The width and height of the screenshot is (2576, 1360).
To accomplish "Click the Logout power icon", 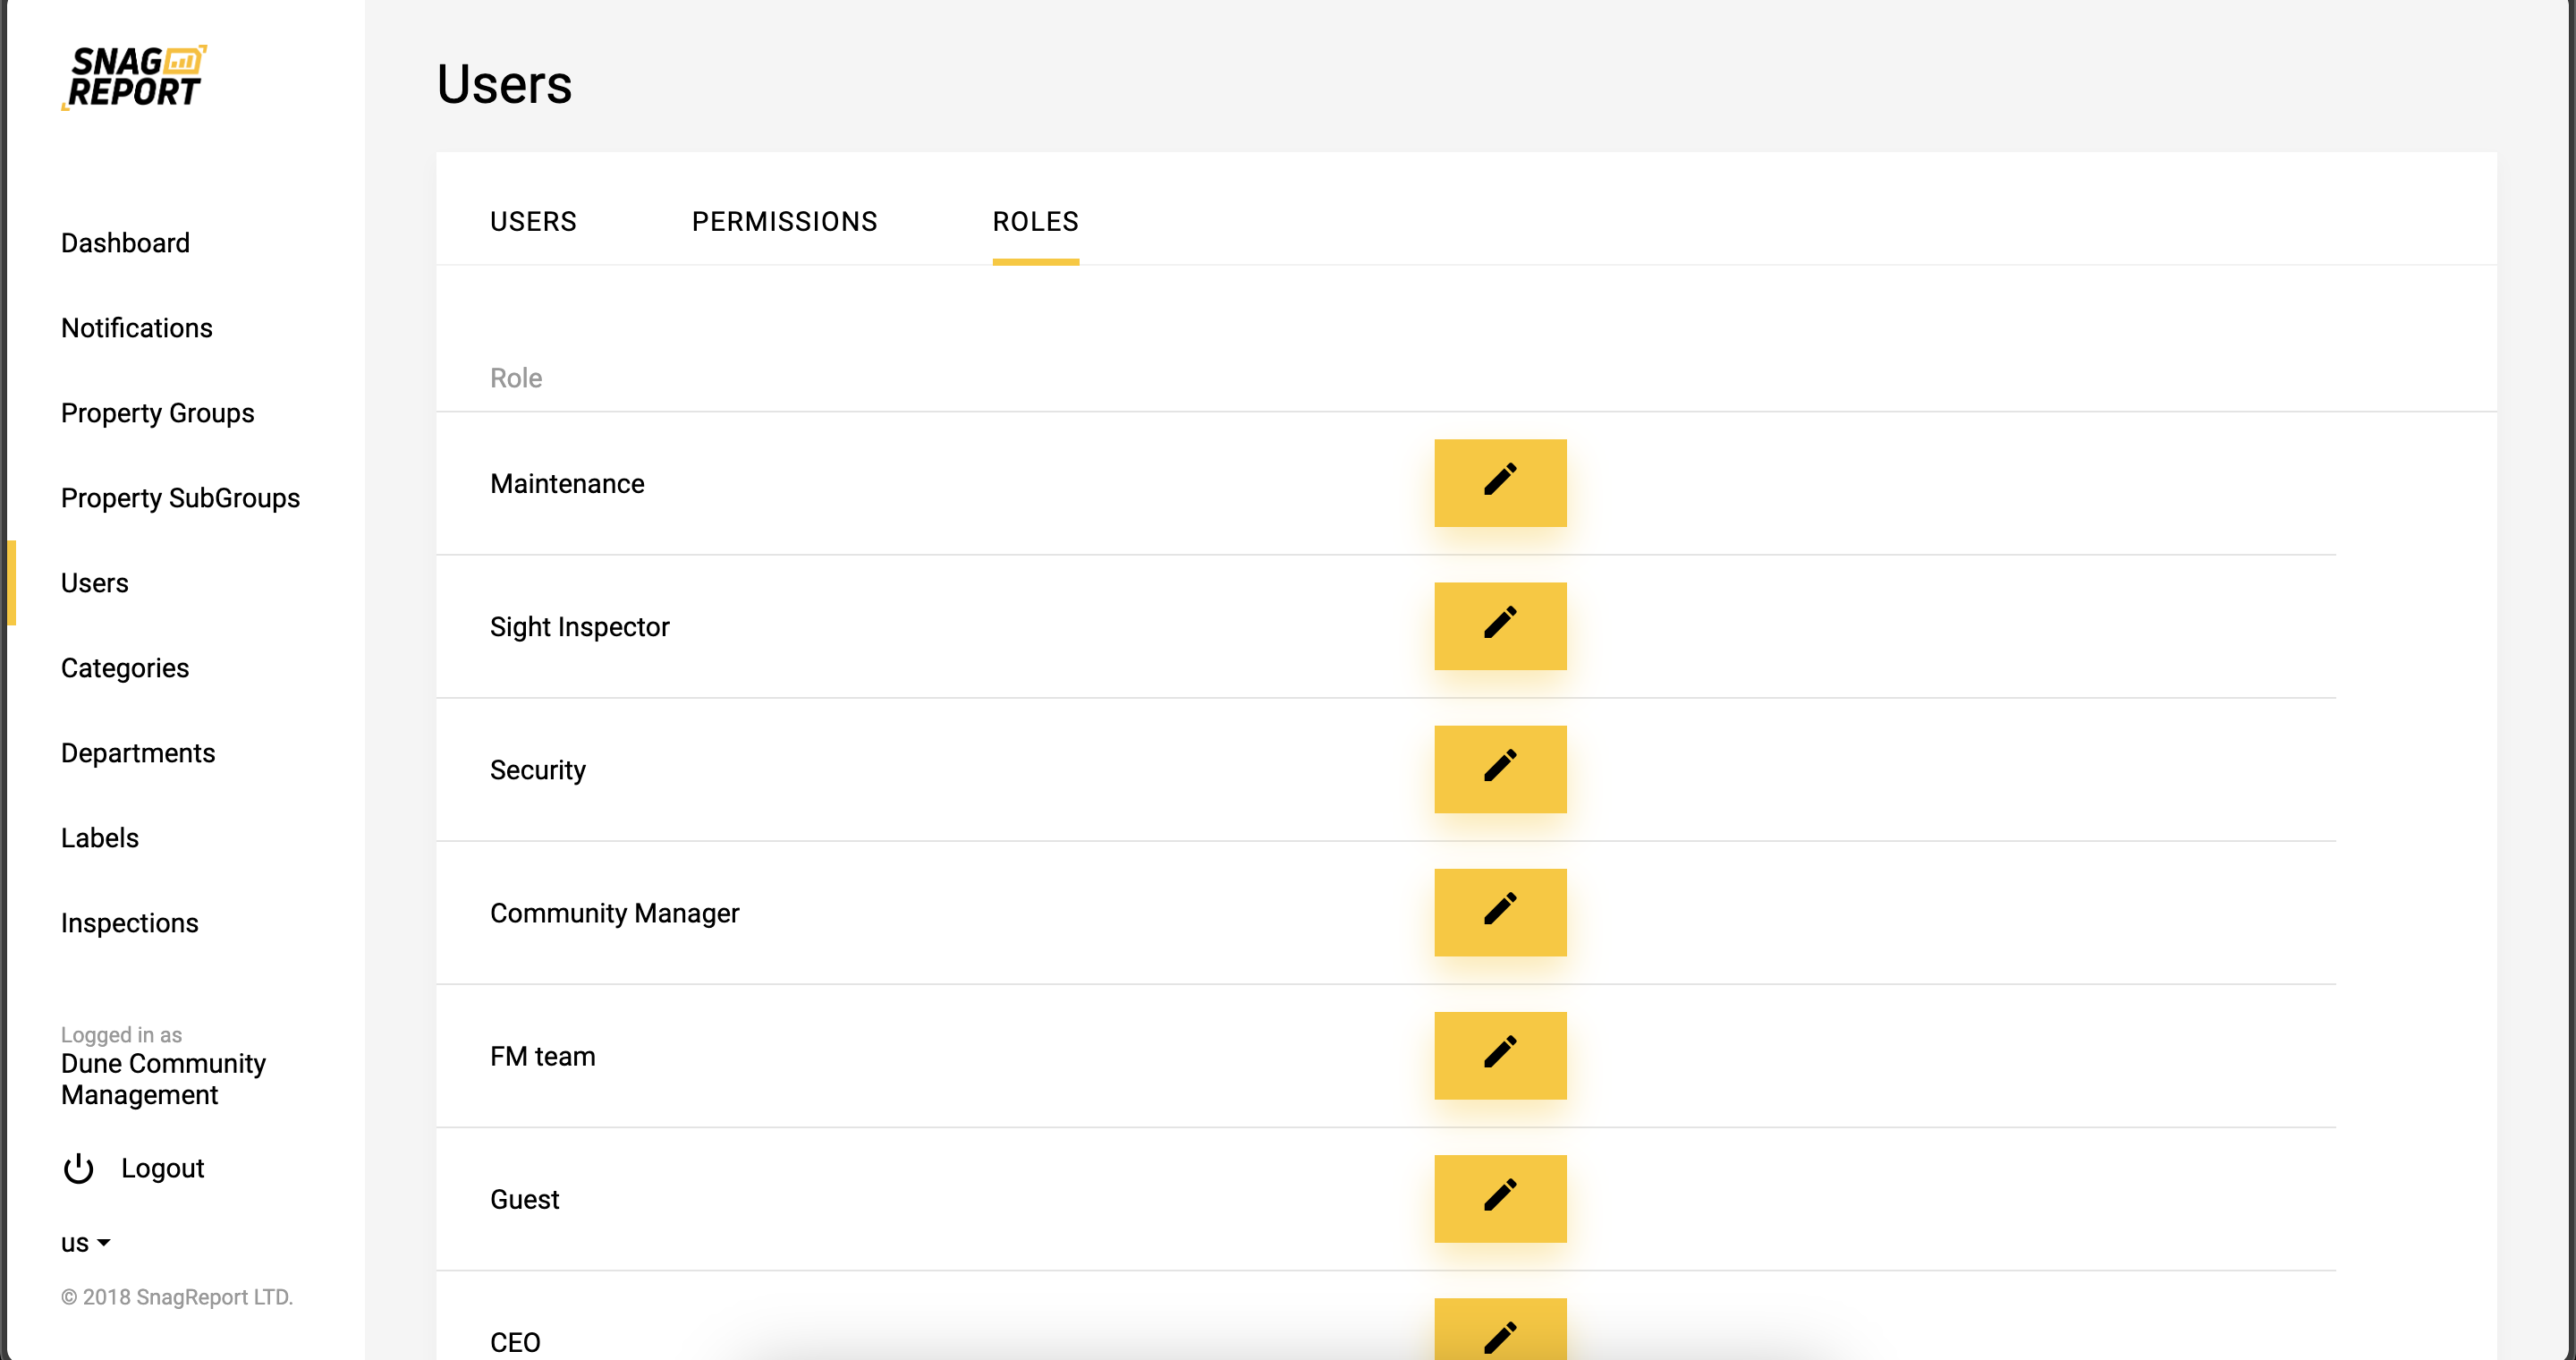I will tap(78, 1168).
